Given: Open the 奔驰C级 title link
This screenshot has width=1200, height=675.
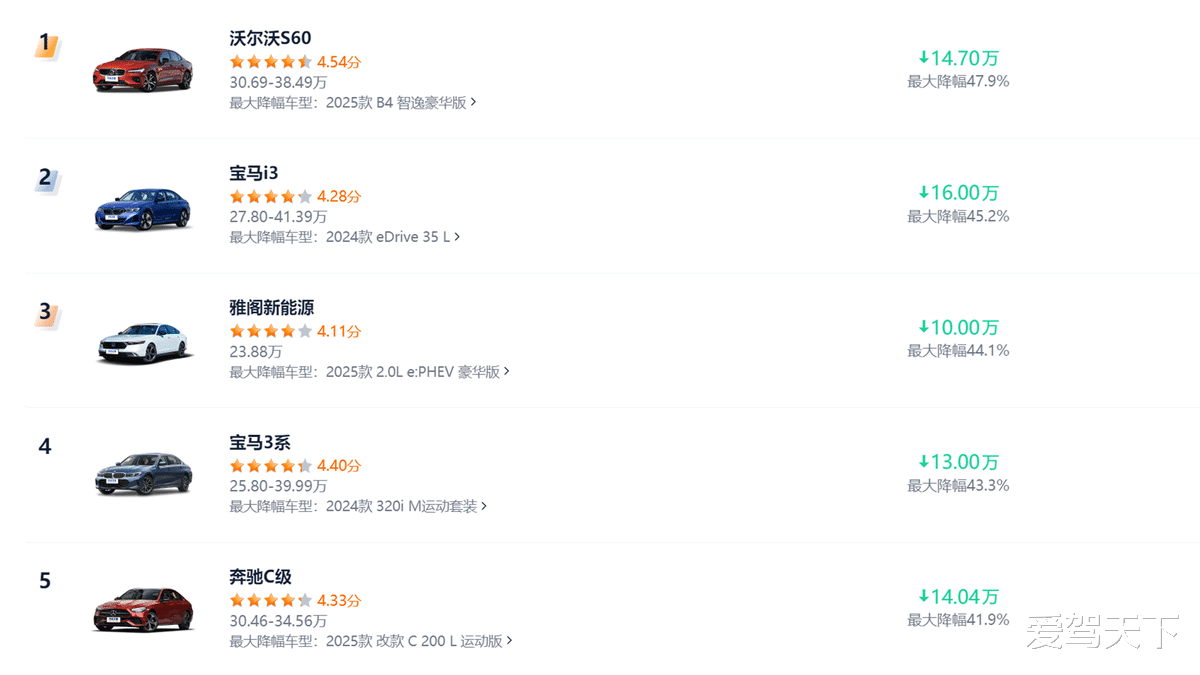Looking at the screenshot, I should [260, 577].
